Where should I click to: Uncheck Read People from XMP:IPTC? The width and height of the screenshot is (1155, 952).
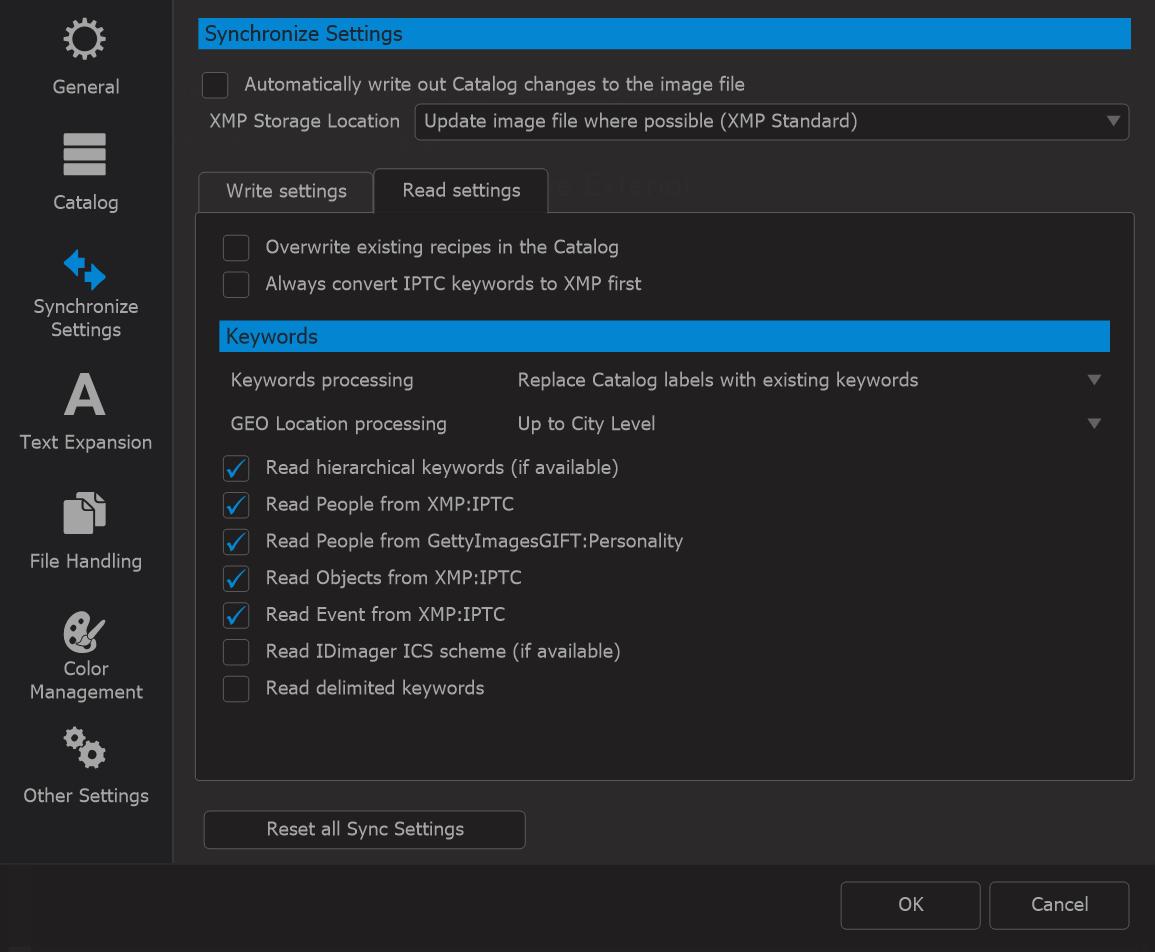coord(236,505)
